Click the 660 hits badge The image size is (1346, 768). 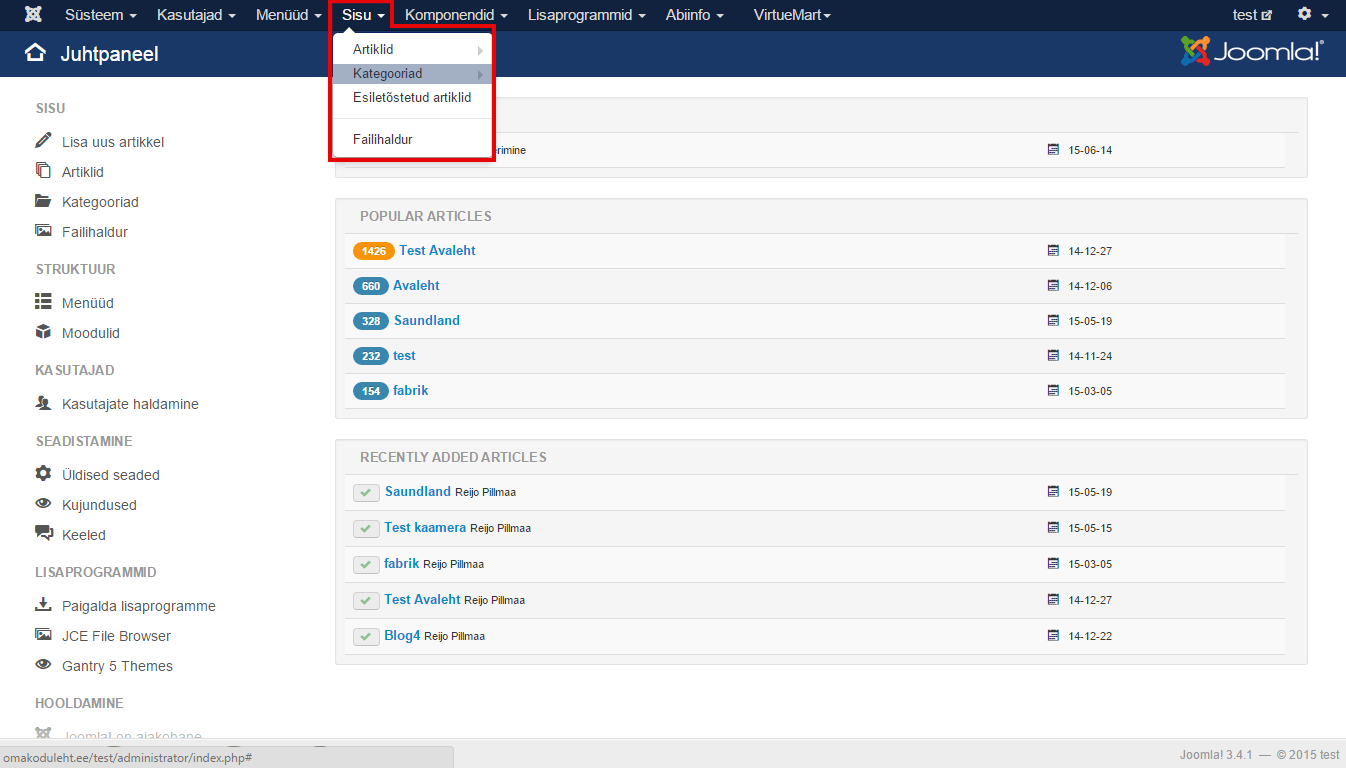pos(371,286)
